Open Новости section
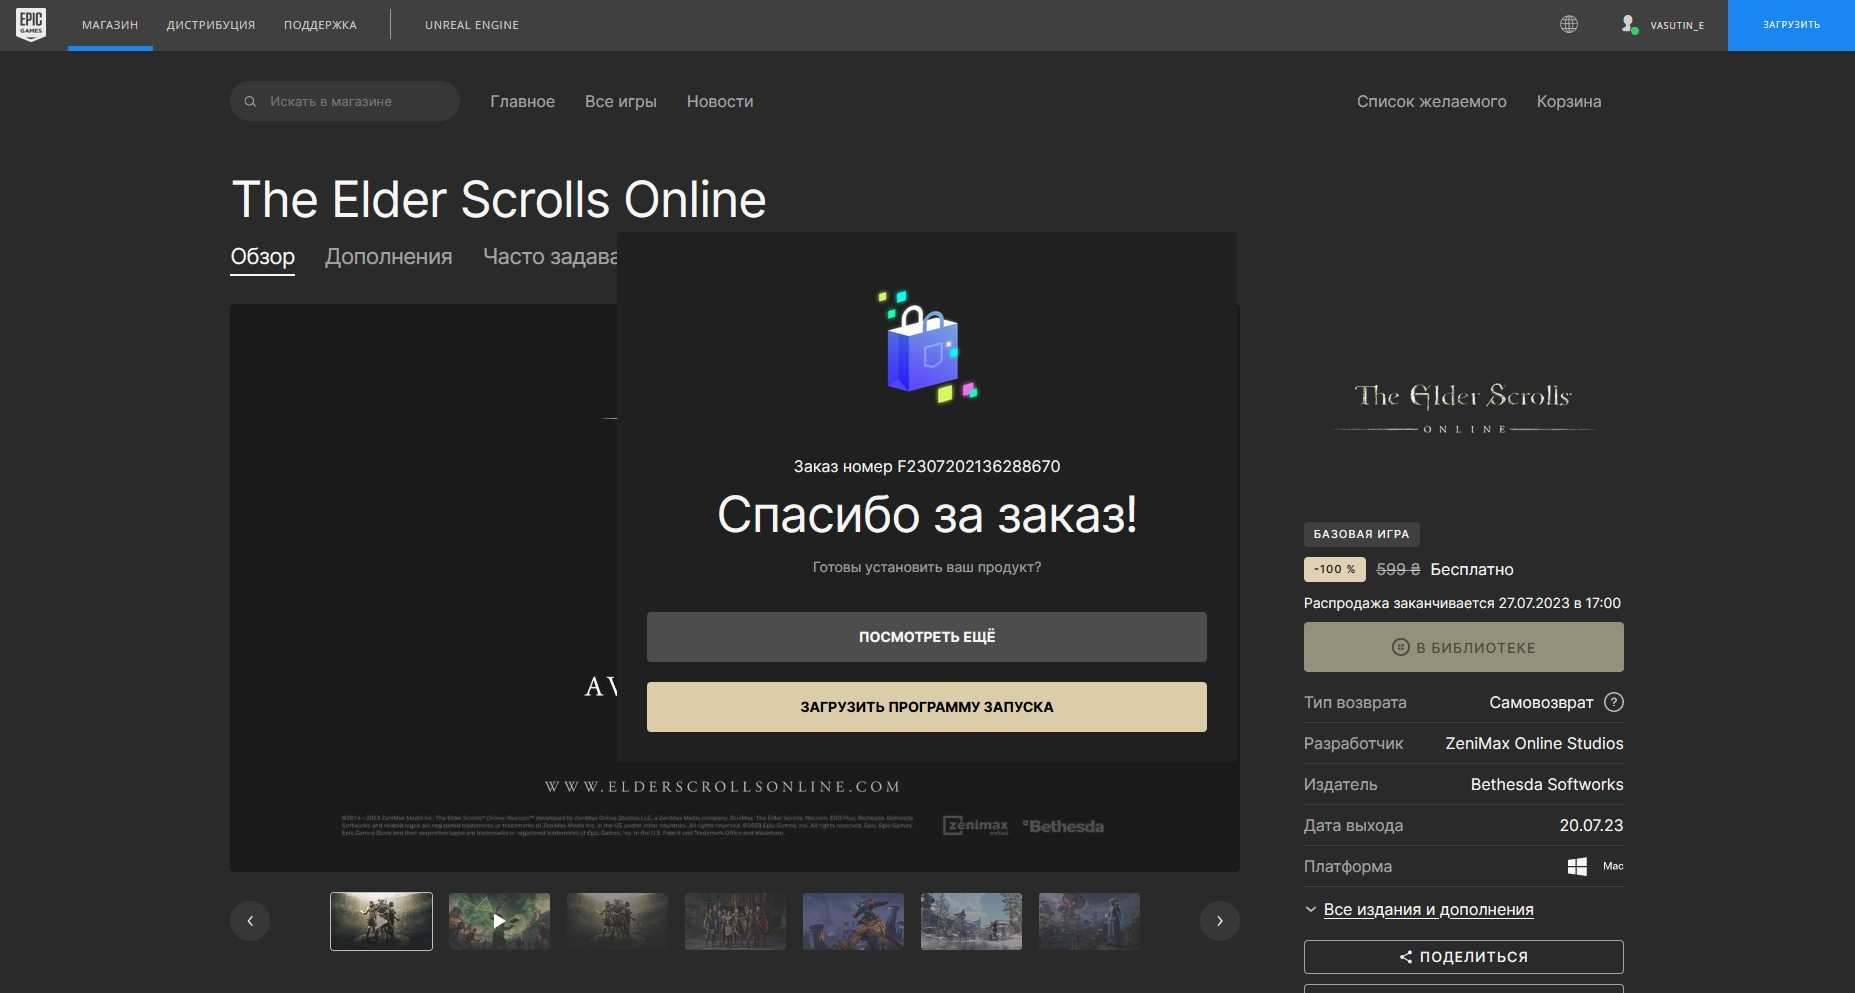Viewport: 1855px width, 993px height. click(x=720, y=101)
